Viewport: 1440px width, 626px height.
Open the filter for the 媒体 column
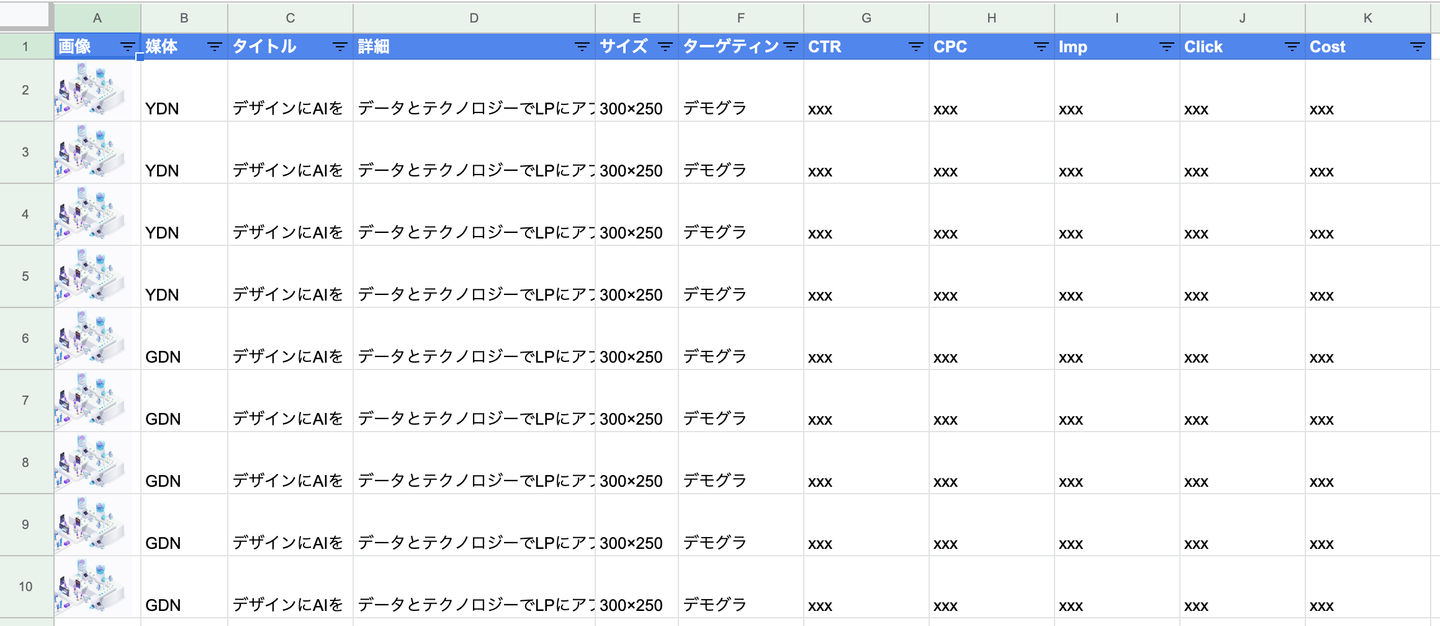[x=214, y=47]
